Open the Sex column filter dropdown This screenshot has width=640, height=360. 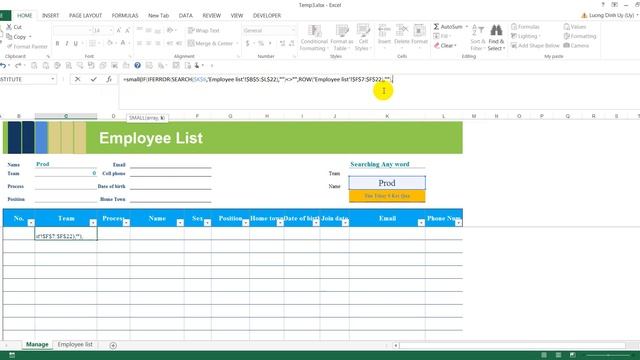click(207, 222)
